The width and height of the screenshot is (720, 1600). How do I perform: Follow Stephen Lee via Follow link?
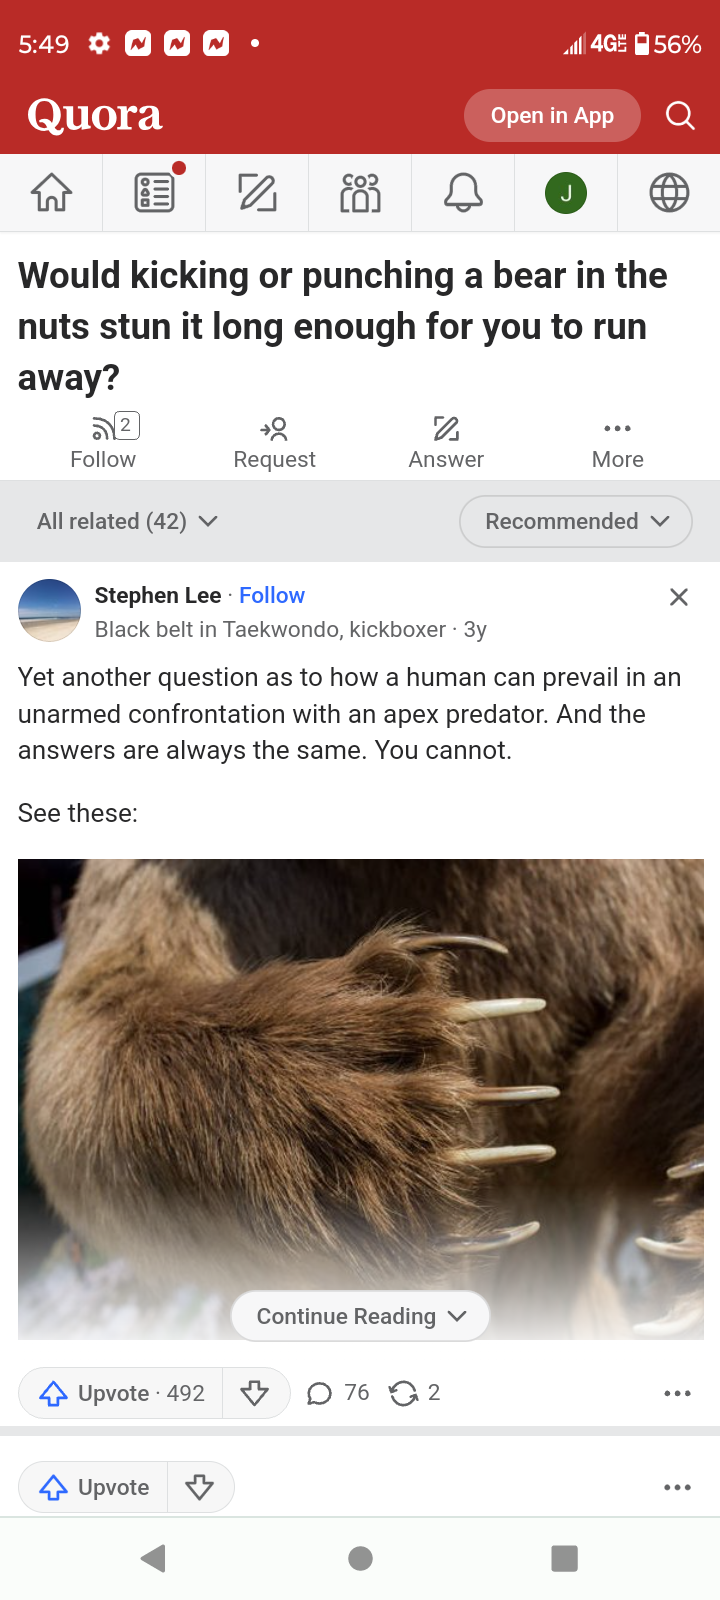(x=272, y=595)
